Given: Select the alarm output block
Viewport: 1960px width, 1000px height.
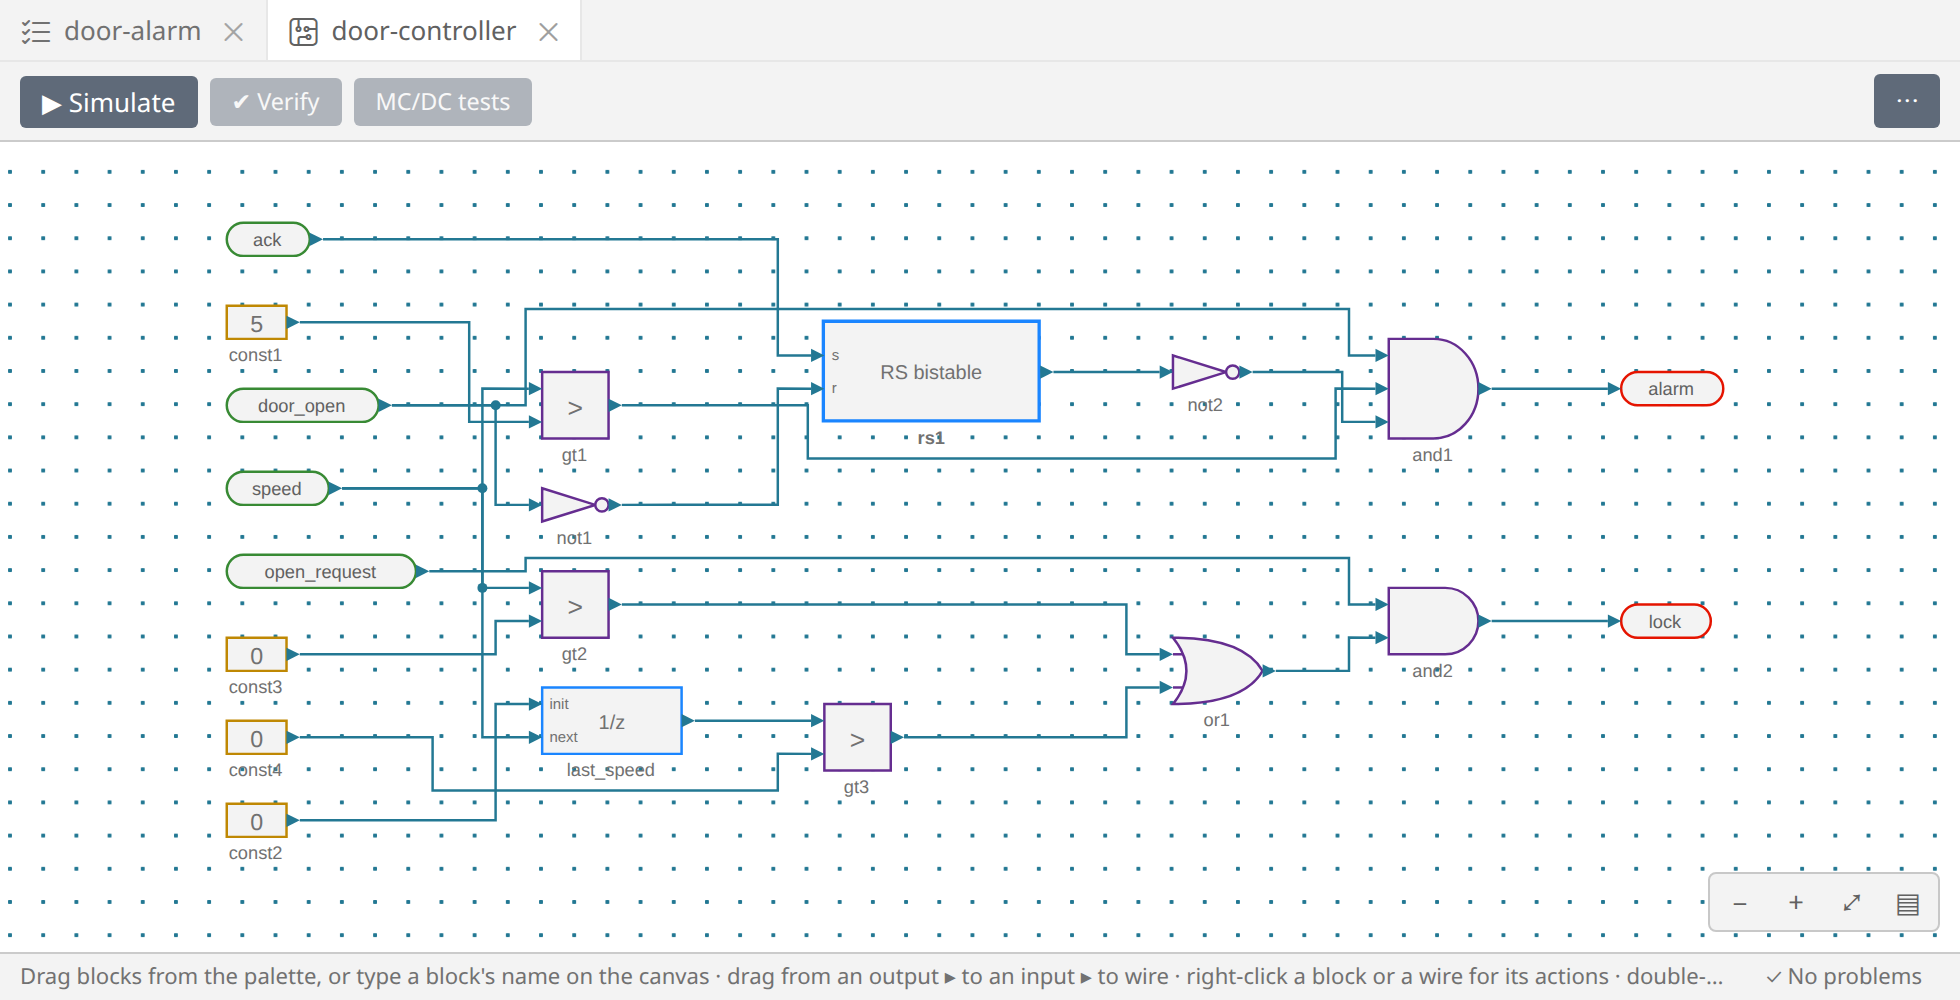Looking at the screenshot, I should pyautogui.click(x=1671, y=389).
